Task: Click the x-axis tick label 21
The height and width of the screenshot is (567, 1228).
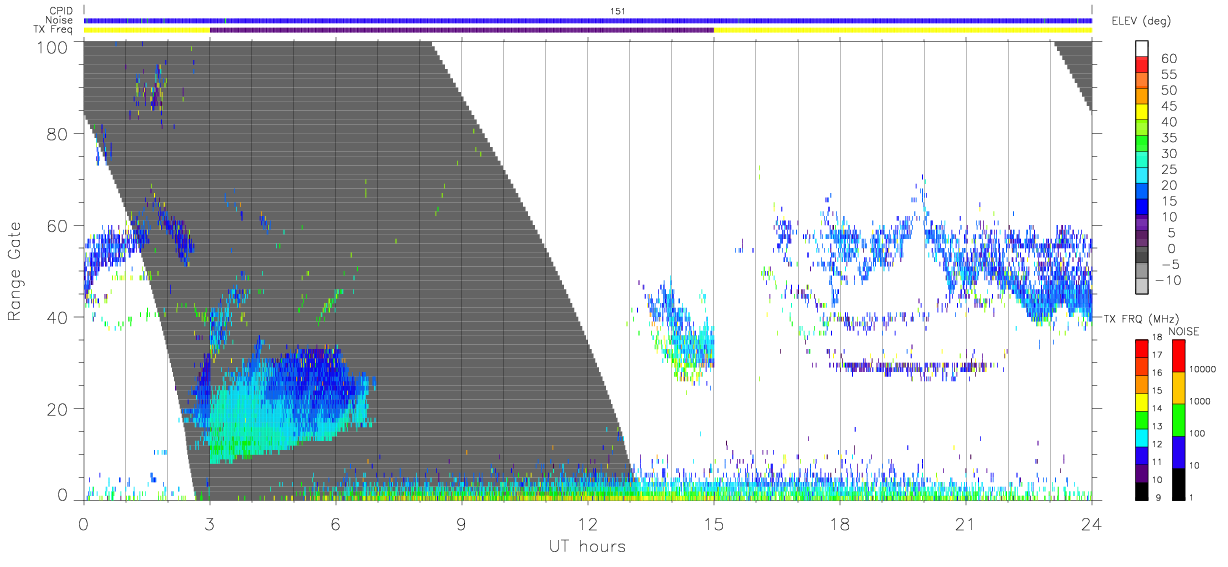Action: click(x=966, y=523)
